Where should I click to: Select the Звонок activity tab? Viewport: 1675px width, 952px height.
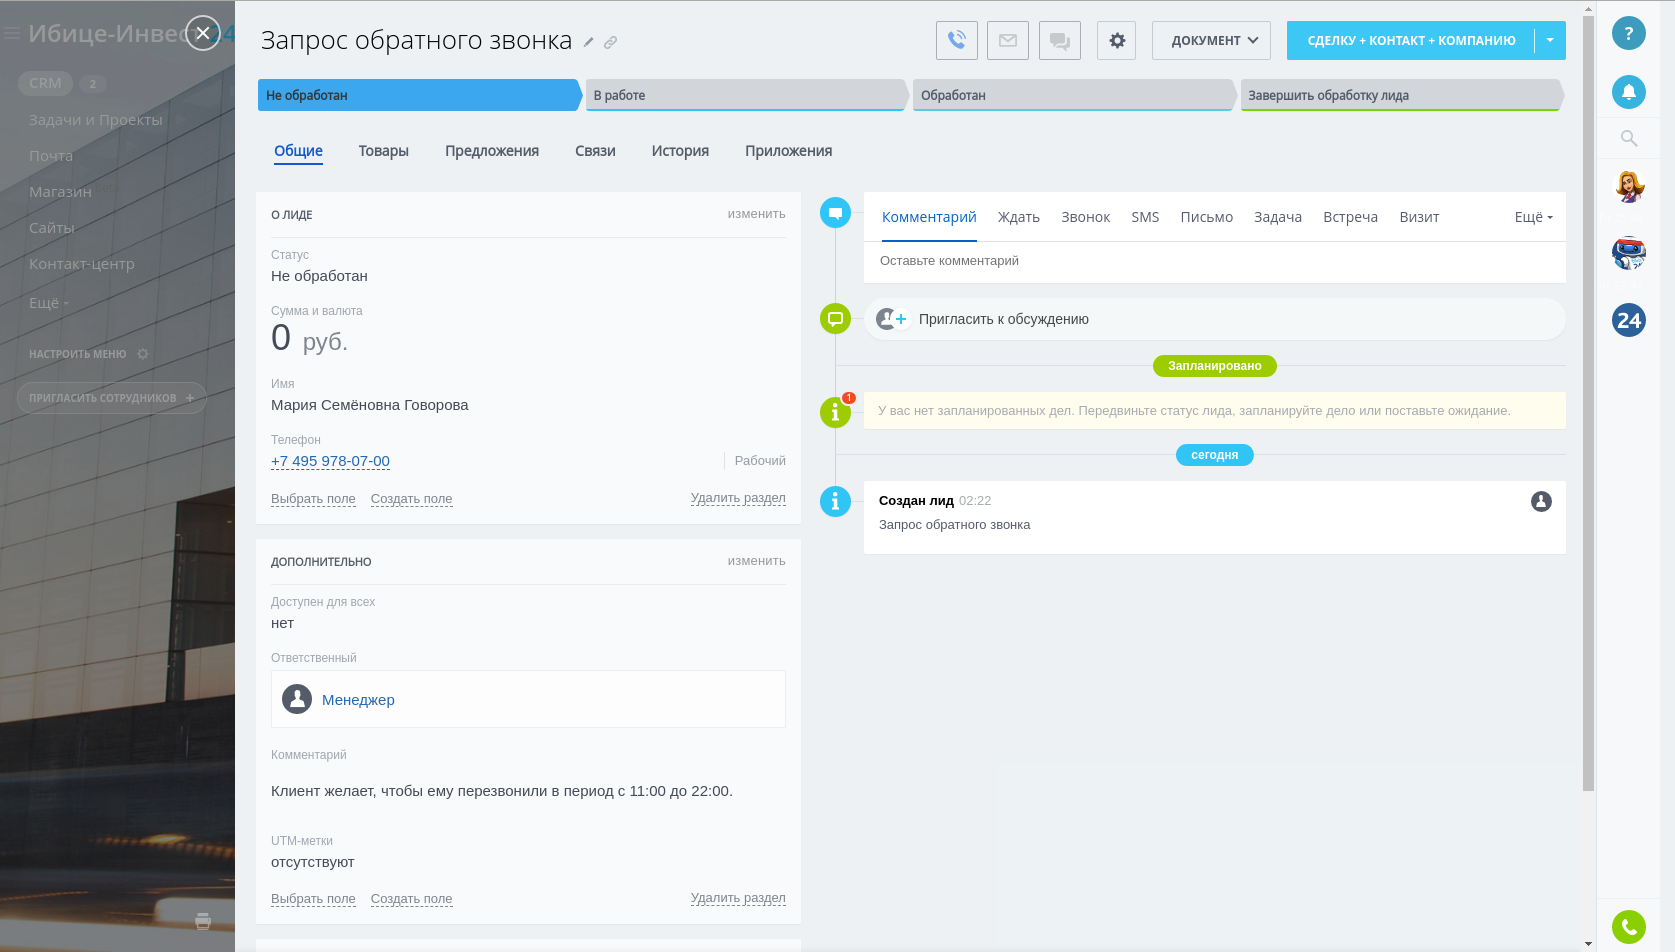(x=1085, y=217)
